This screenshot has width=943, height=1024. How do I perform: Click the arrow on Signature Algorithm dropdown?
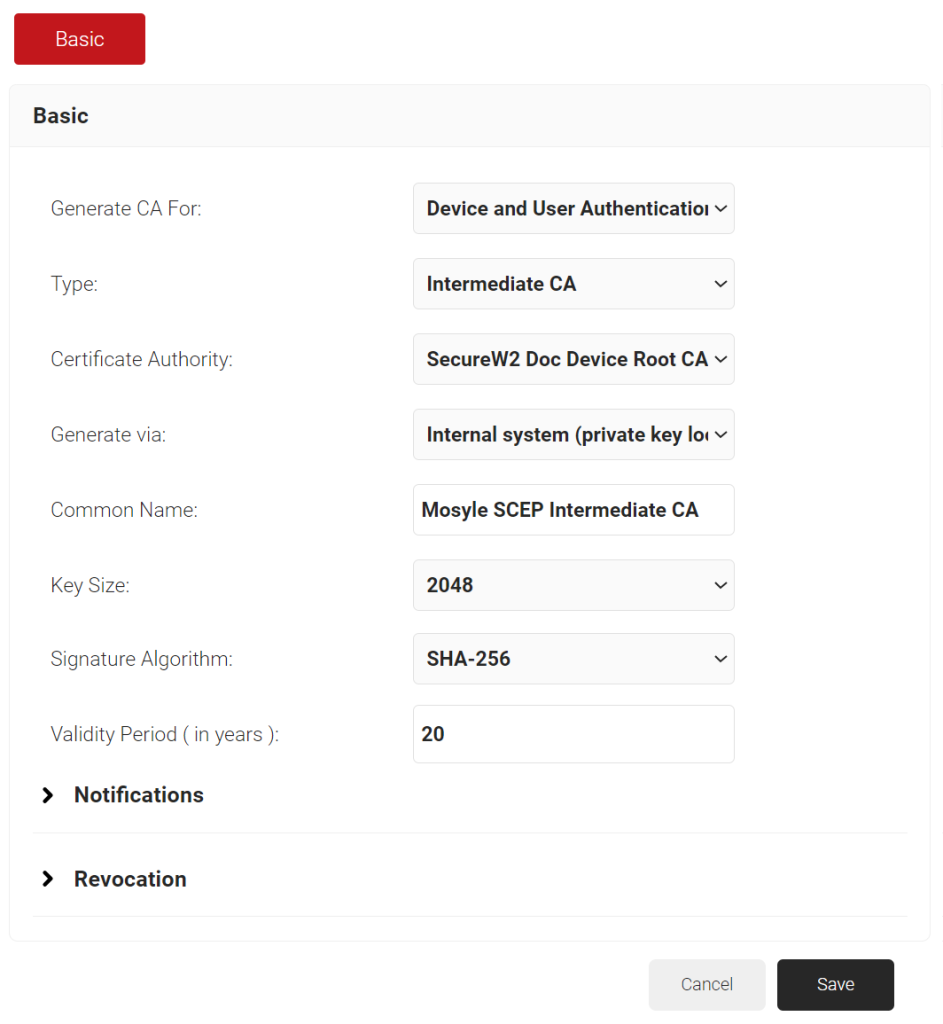719,659
